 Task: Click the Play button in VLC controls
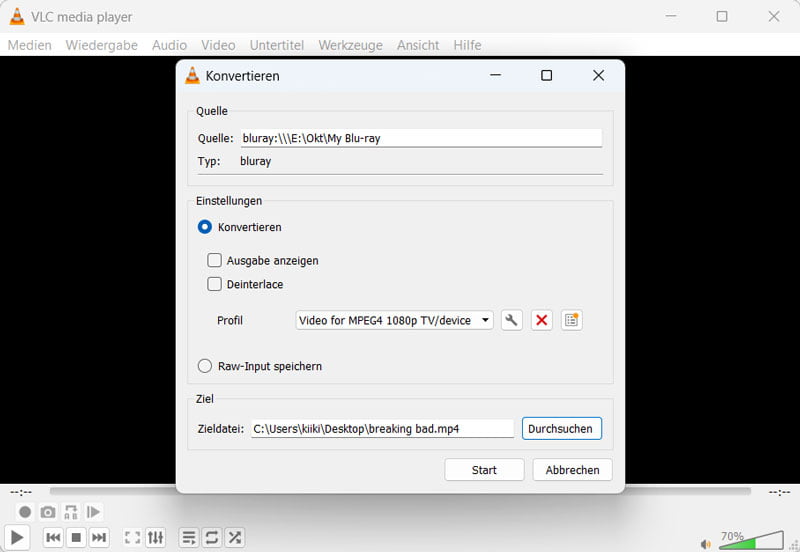tap(16, 537)
